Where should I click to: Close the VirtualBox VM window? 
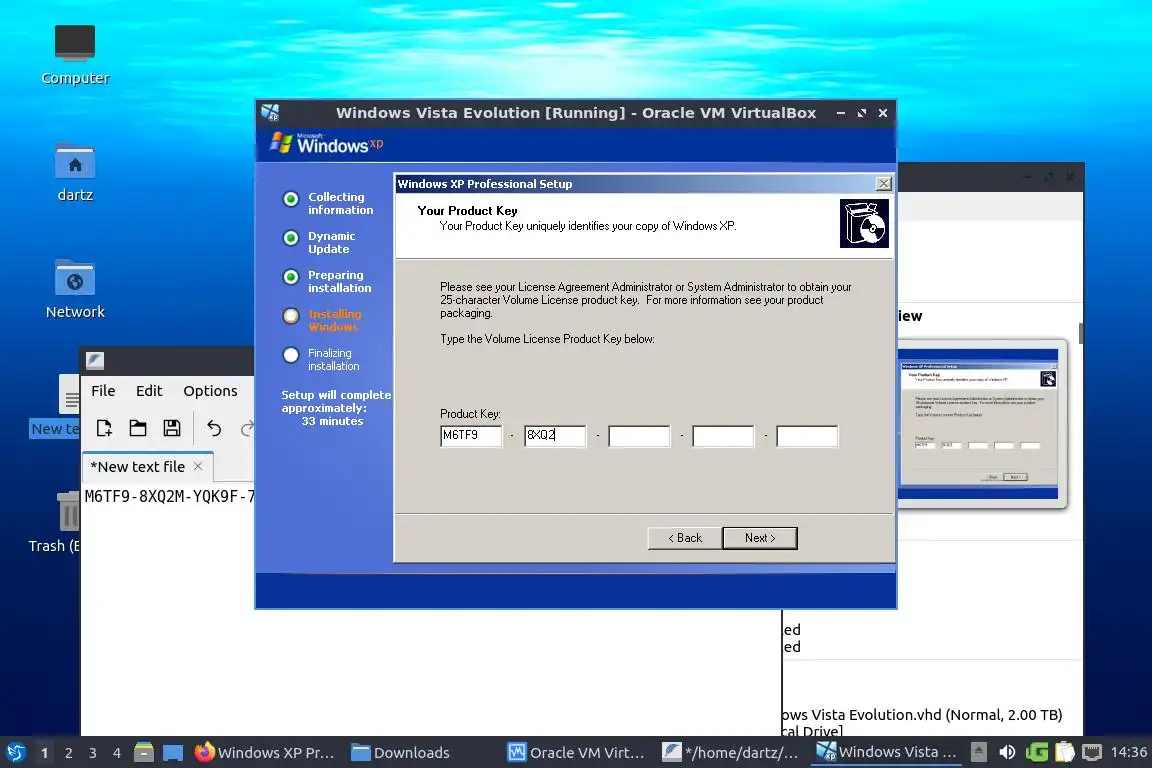(883, 113)
